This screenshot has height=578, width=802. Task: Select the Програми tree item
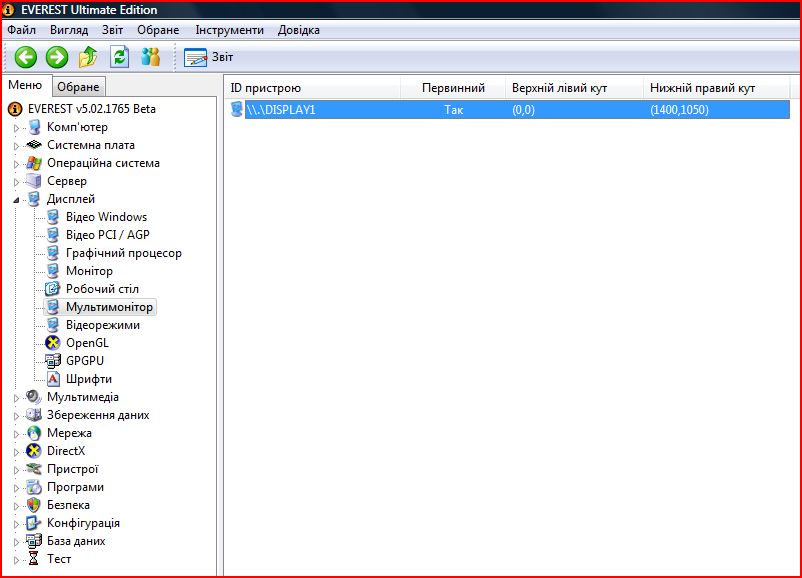[75, 487]
